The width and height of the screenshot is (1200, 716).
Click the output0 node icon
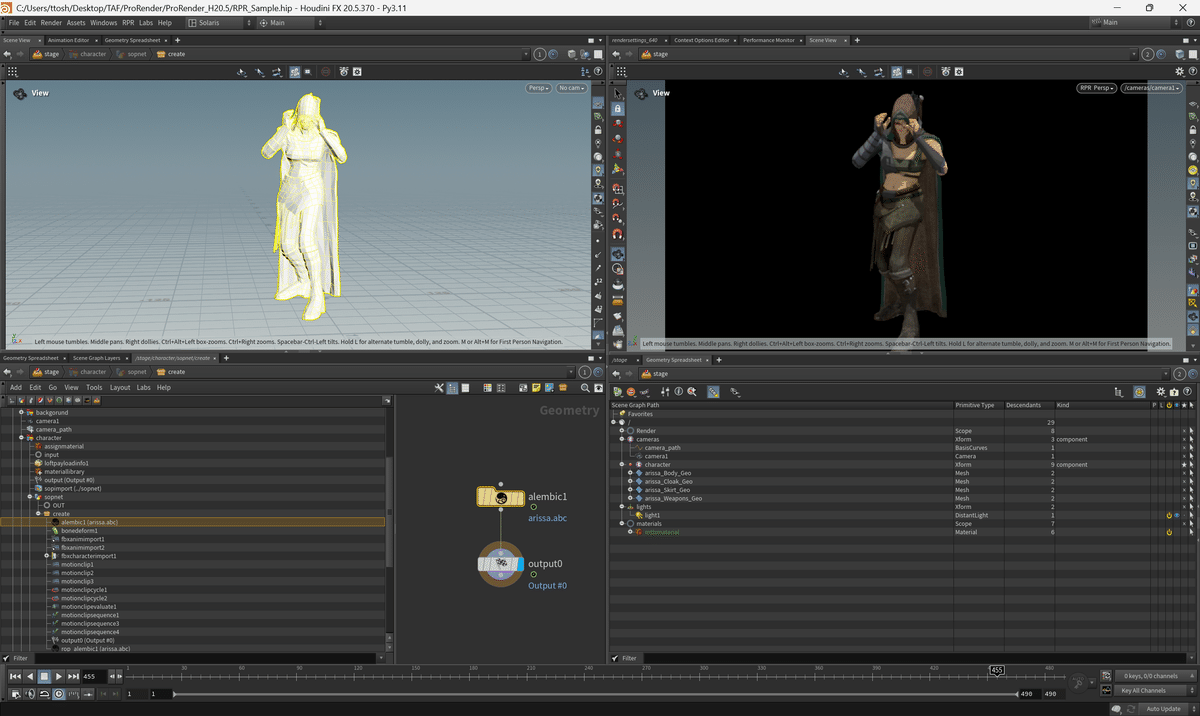(500, 564)
